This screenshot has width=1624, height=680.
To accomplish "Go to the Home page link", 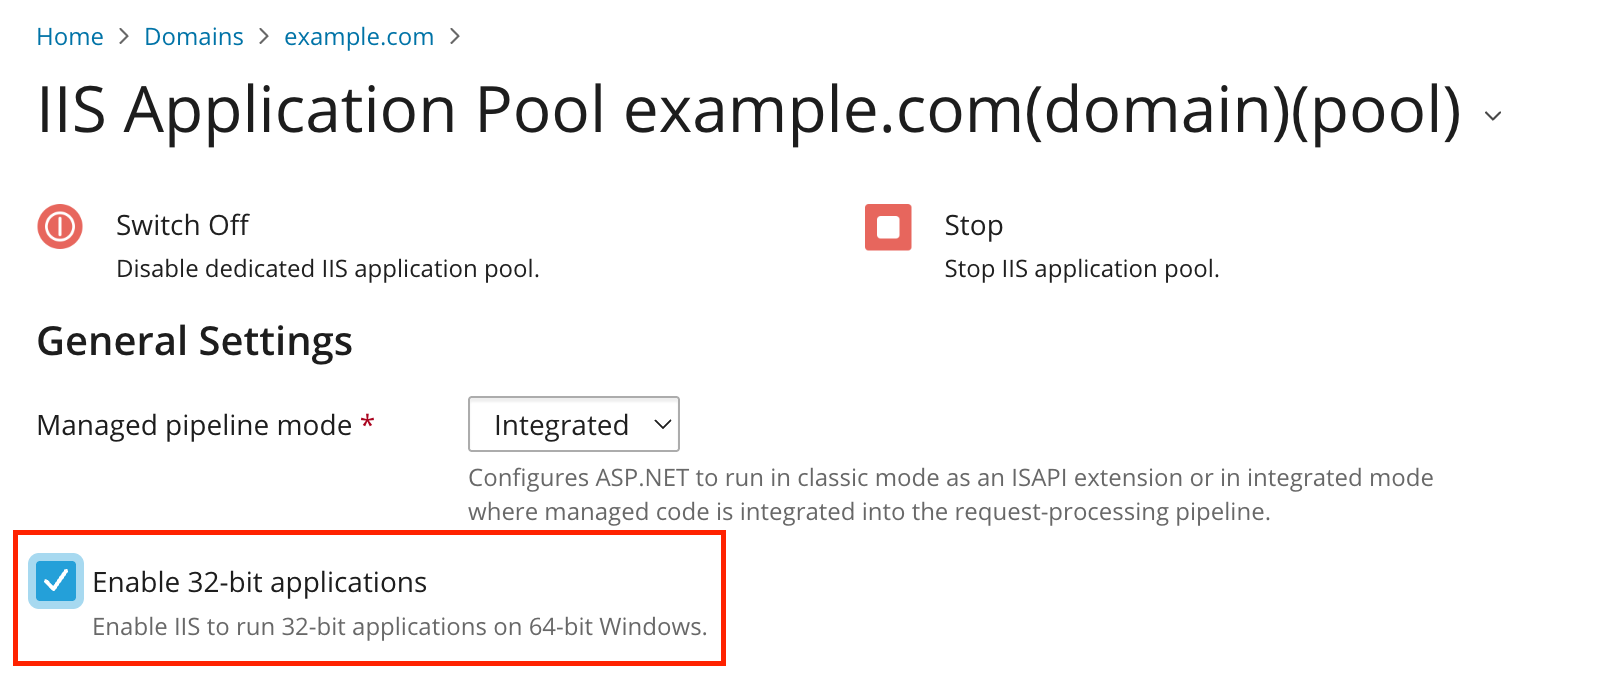I will point(69,36).
